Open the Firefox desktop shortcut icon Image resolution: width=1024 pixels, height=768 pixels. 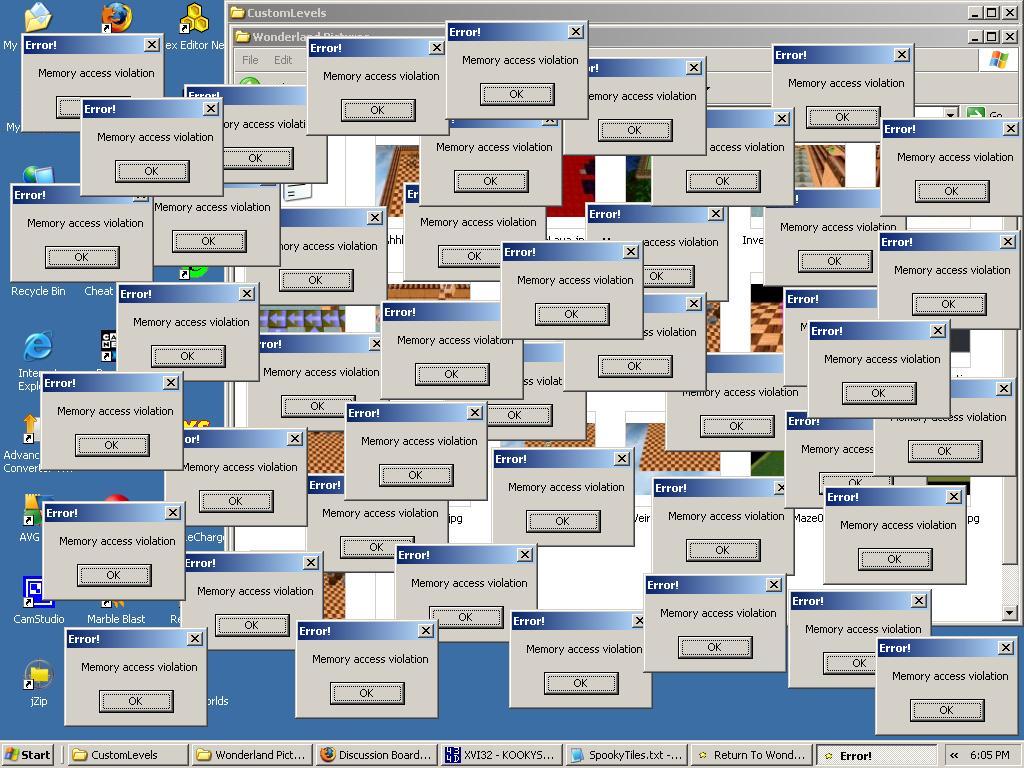pos(117,17)
